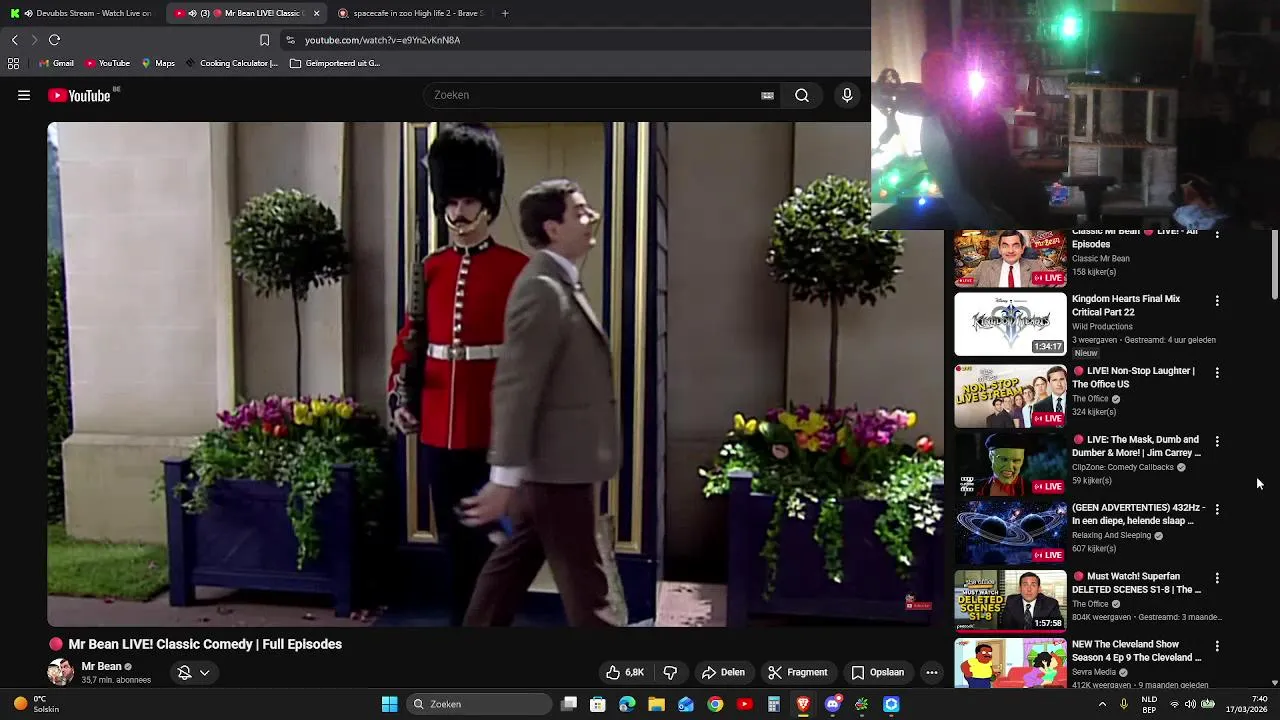
Task: Open Google Chrome from the taskbar
Action: pos(715,704)
